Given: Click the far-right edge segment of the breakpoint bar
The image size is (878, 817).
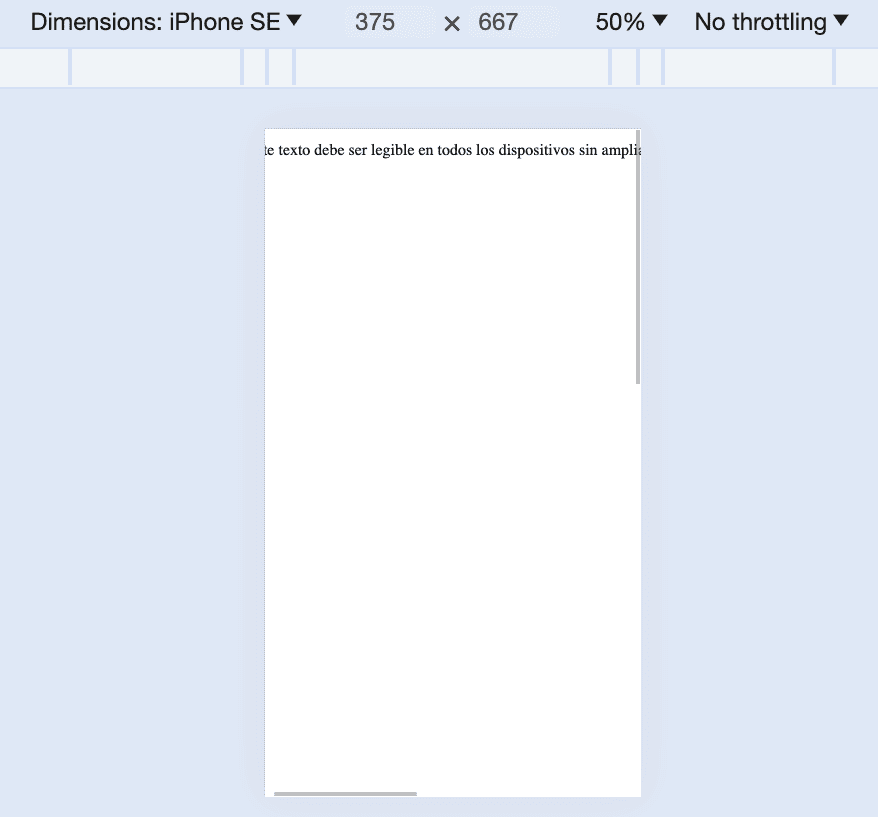Looking at the screenshot, I should tap(856, 68).
